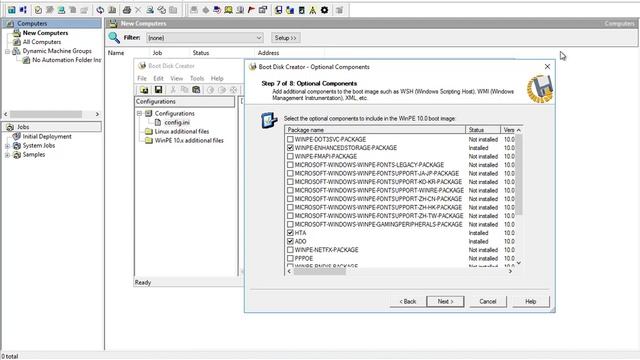Open File menu in Boot Disk Creator
Image resolution: width=640 pixels, height=360 pixels.
tap(142, 78)
